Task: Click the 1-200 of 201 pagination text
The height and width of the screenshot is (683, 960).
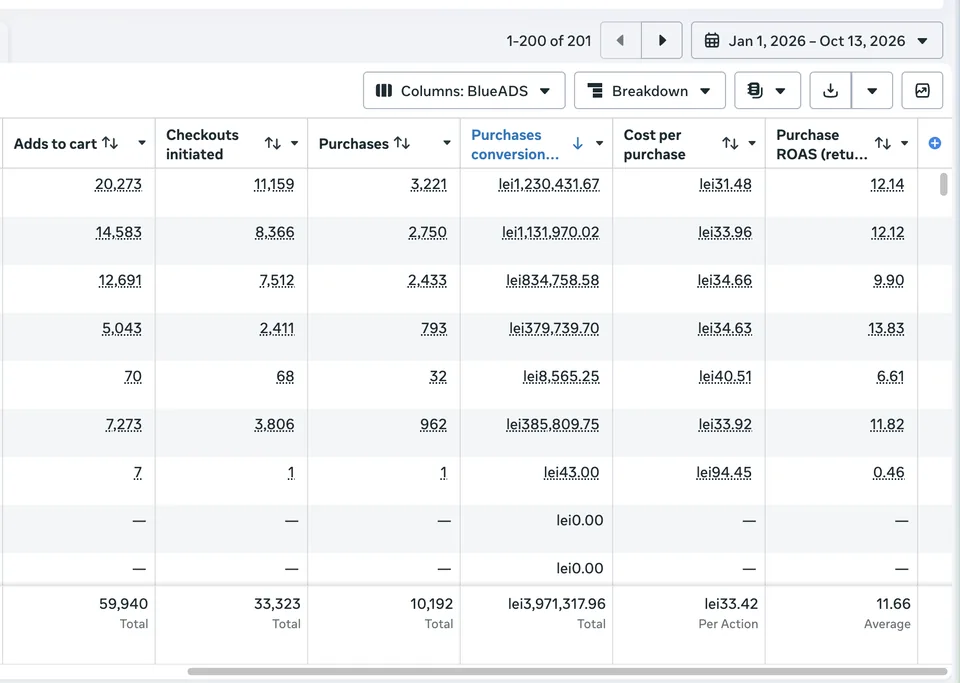Action: [x=549, y=41]
